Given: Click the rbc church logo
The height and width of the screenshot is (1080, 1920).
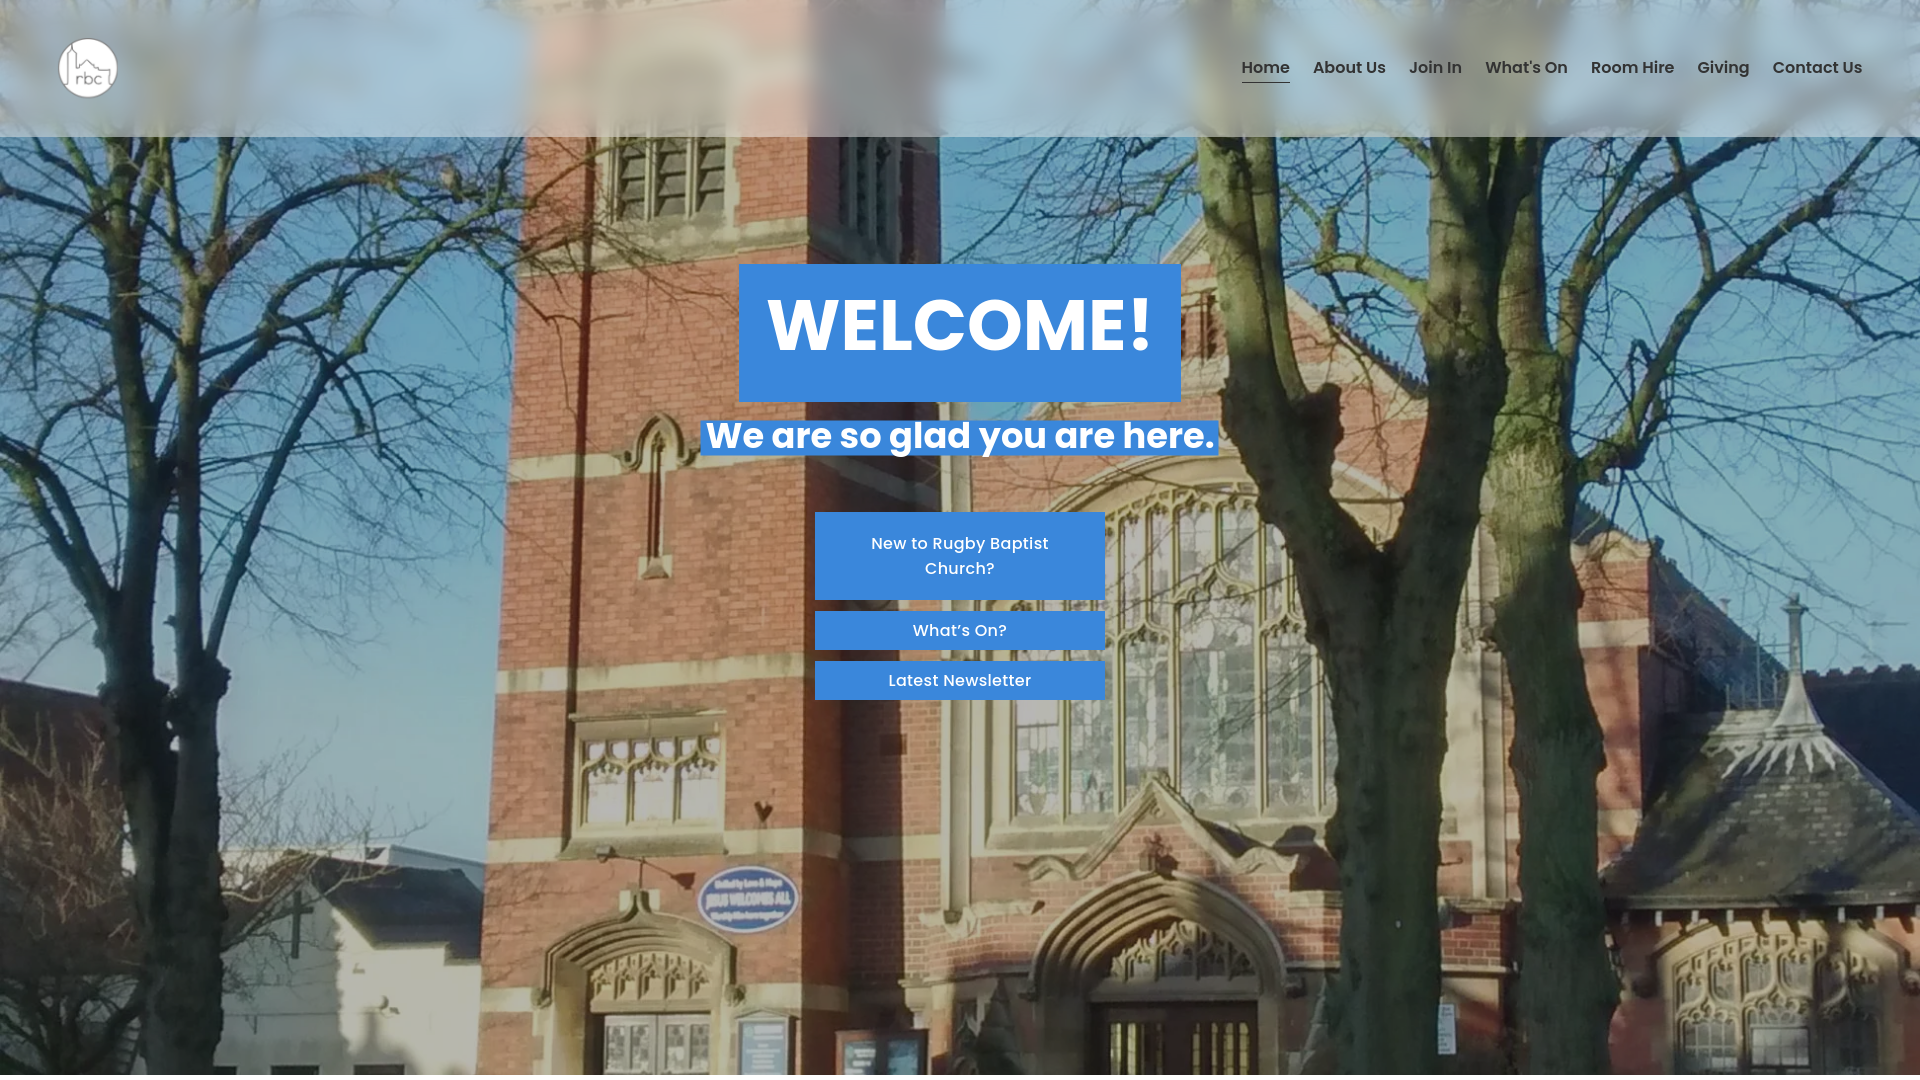Looking at the screenshot, I should click(88, 68).
